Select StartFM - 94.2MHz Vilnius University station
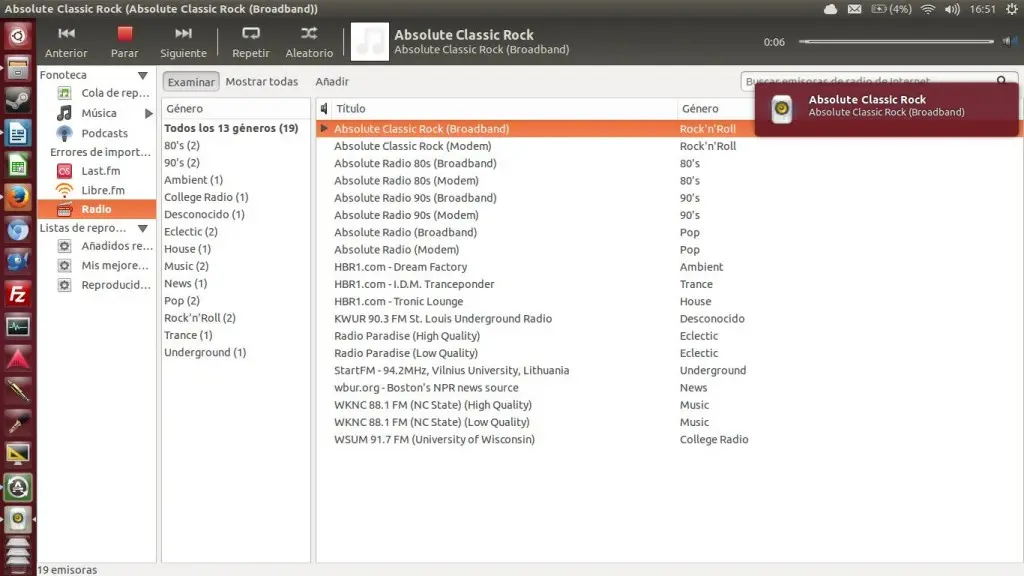 (x=451, y=370)
